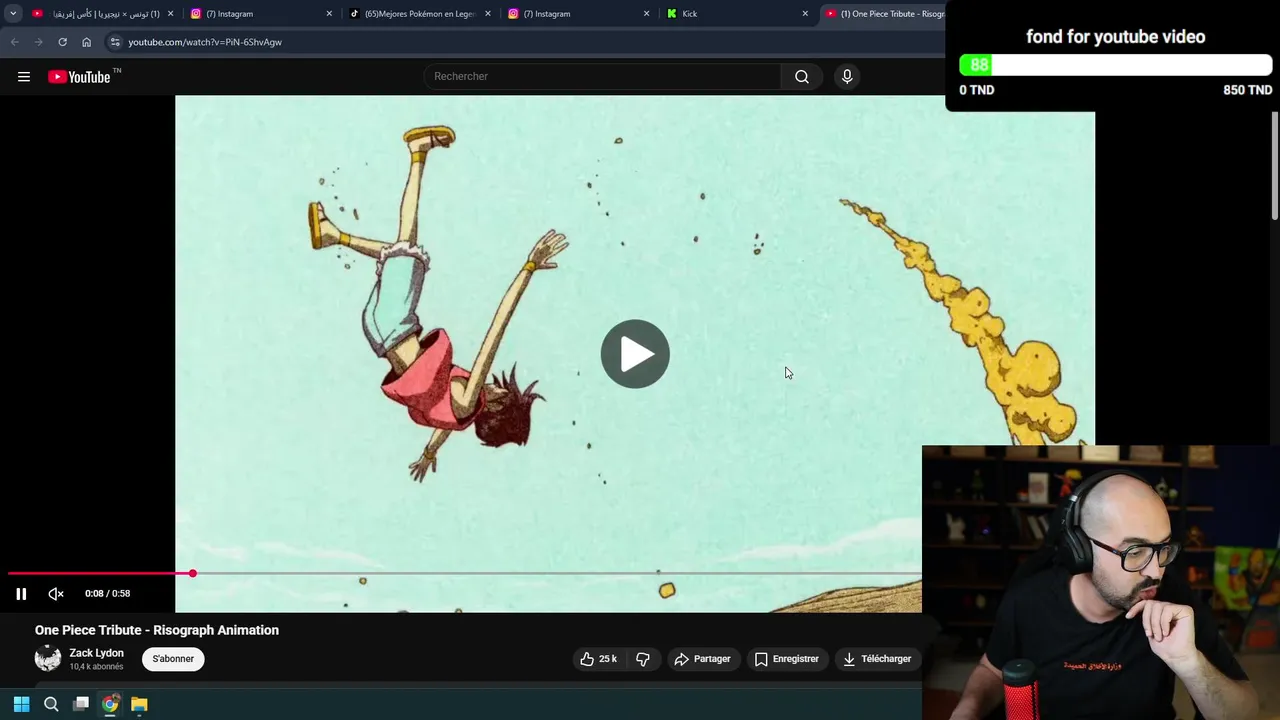
Task: Like the video with thumbs-up 25 k
Action: tap(599, 659)
